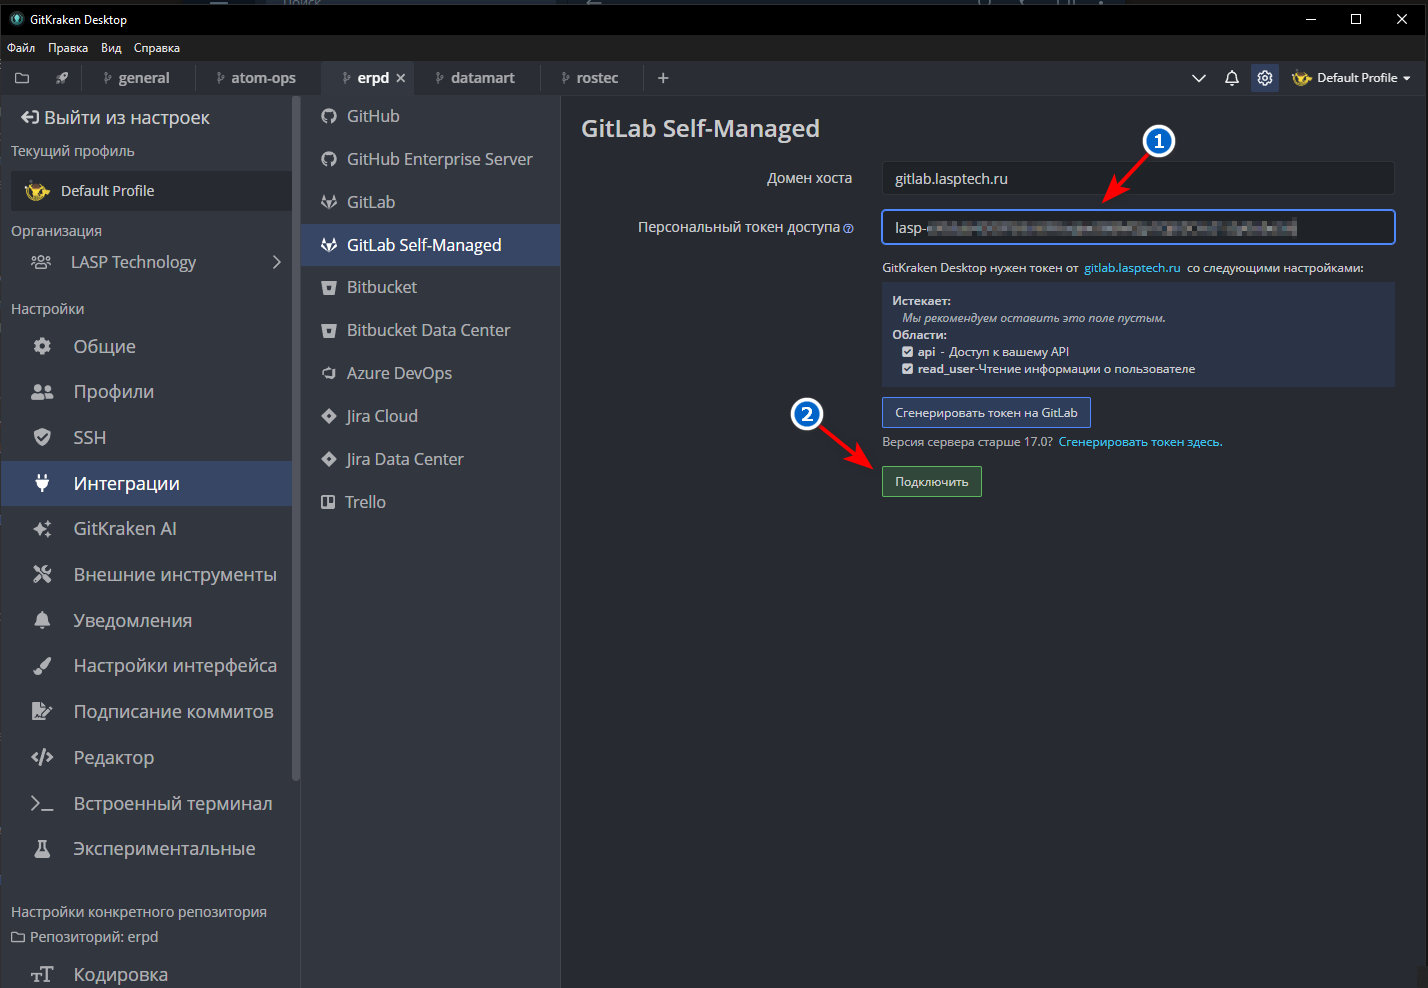Open Профили settings people icon
Screen dimensions: 1428x988
pos(42,392)
